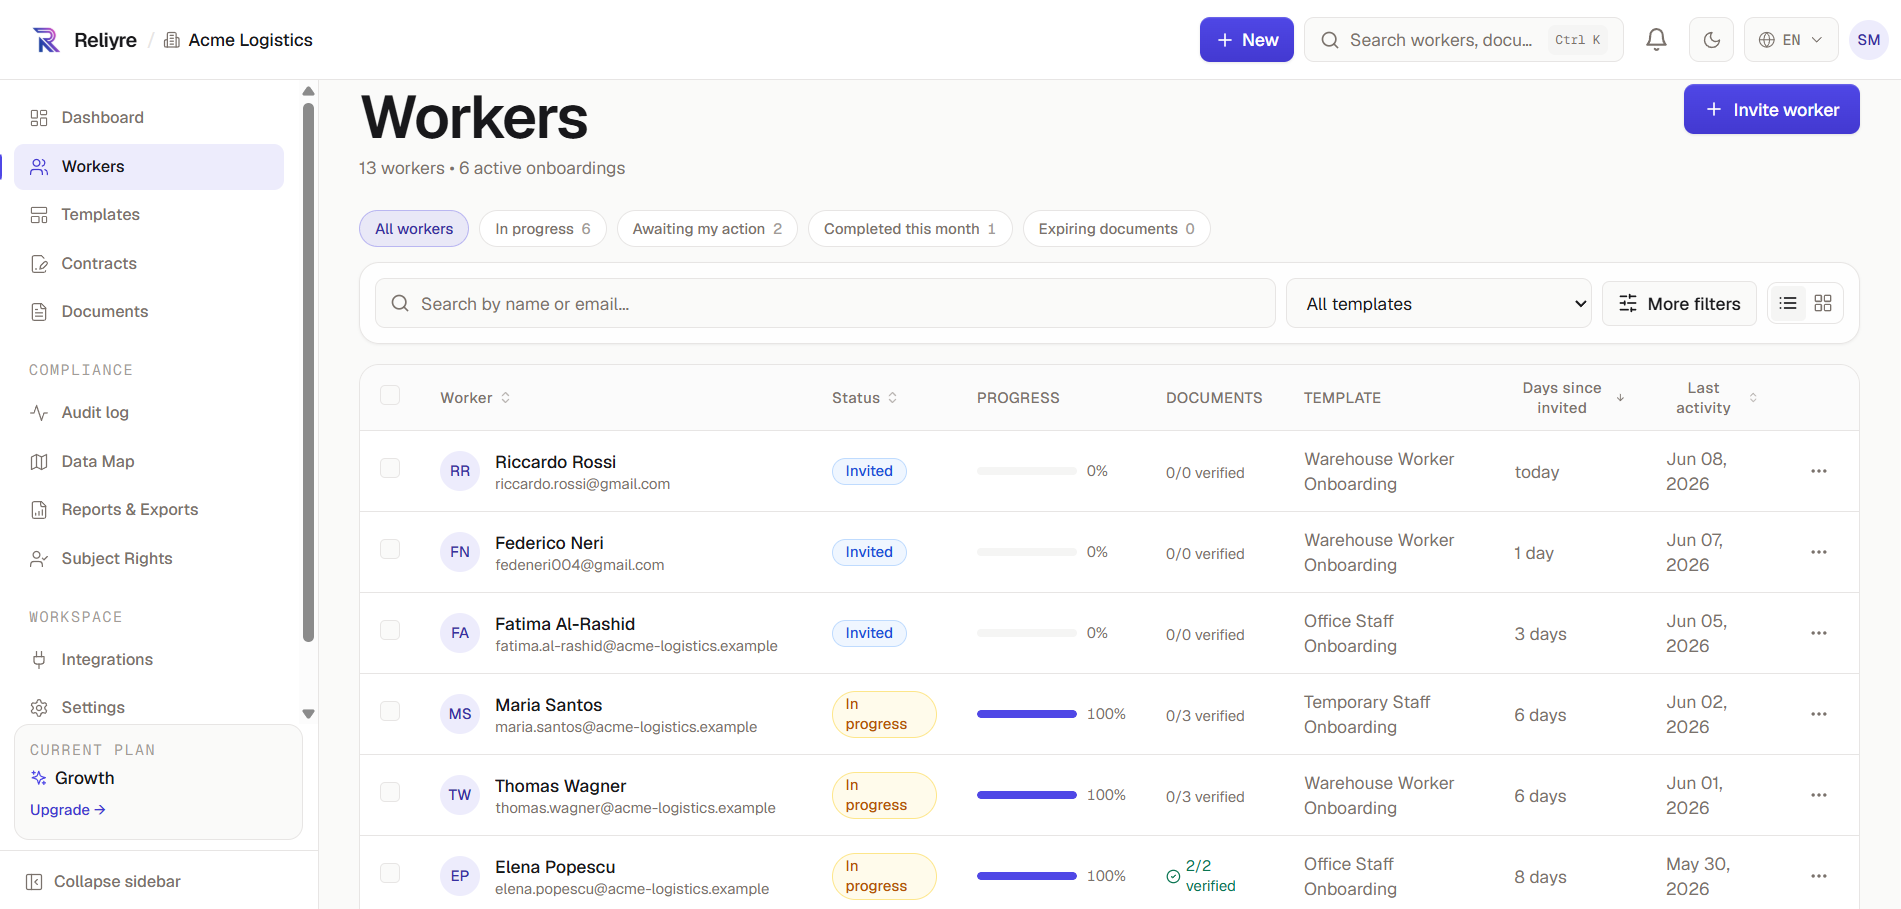Toggle dark mode moon icon

[x=1711, y=40]
